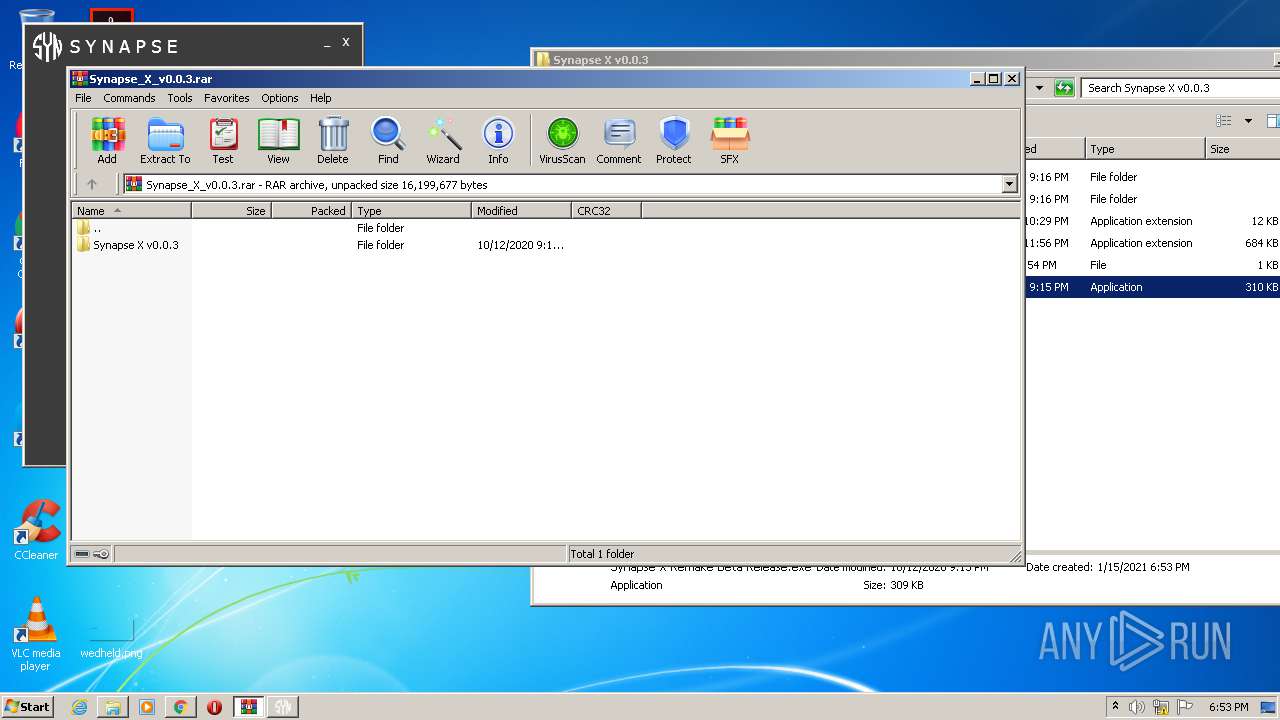This screenshot has width=1280, height=720.
Task: Click the Explorer search box
Action: [x=1180, y=88]
